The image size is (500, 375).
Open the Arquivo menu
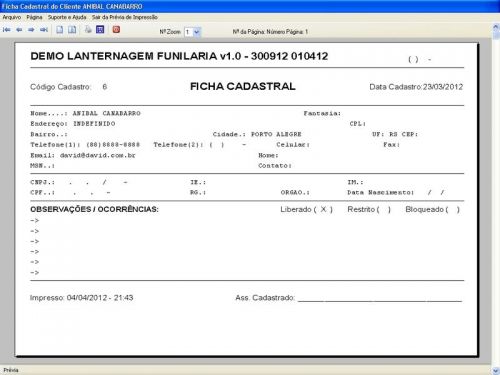(12, 17)
